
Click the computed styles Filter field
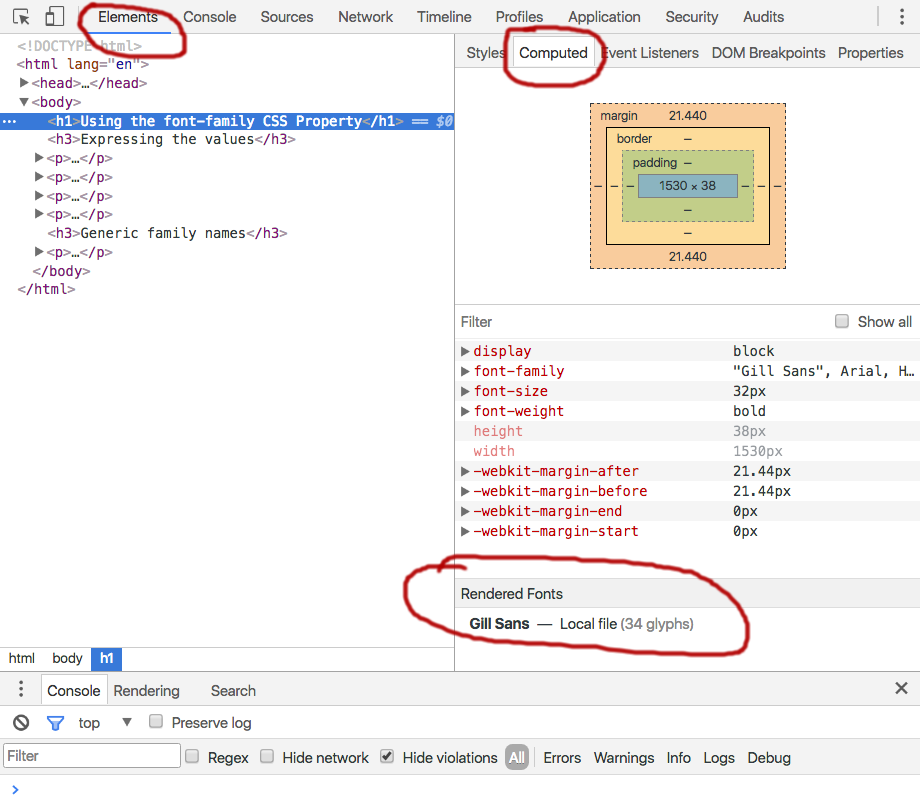coord(642,322)
